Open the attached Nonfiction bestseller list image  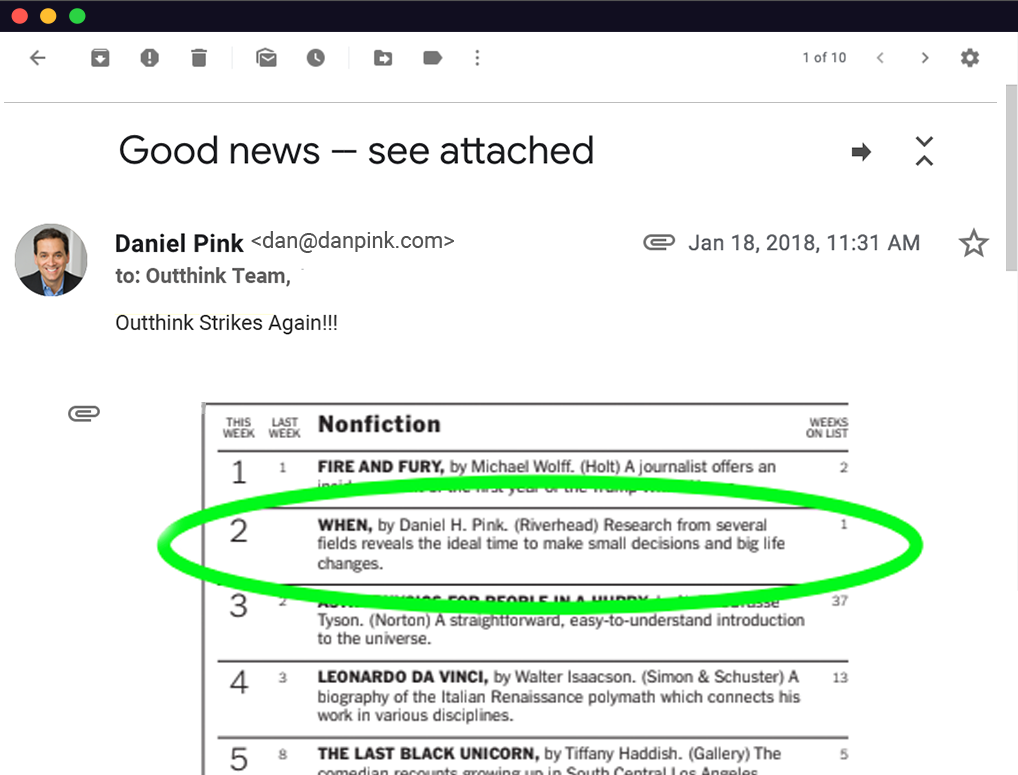[x=525, y=588]
